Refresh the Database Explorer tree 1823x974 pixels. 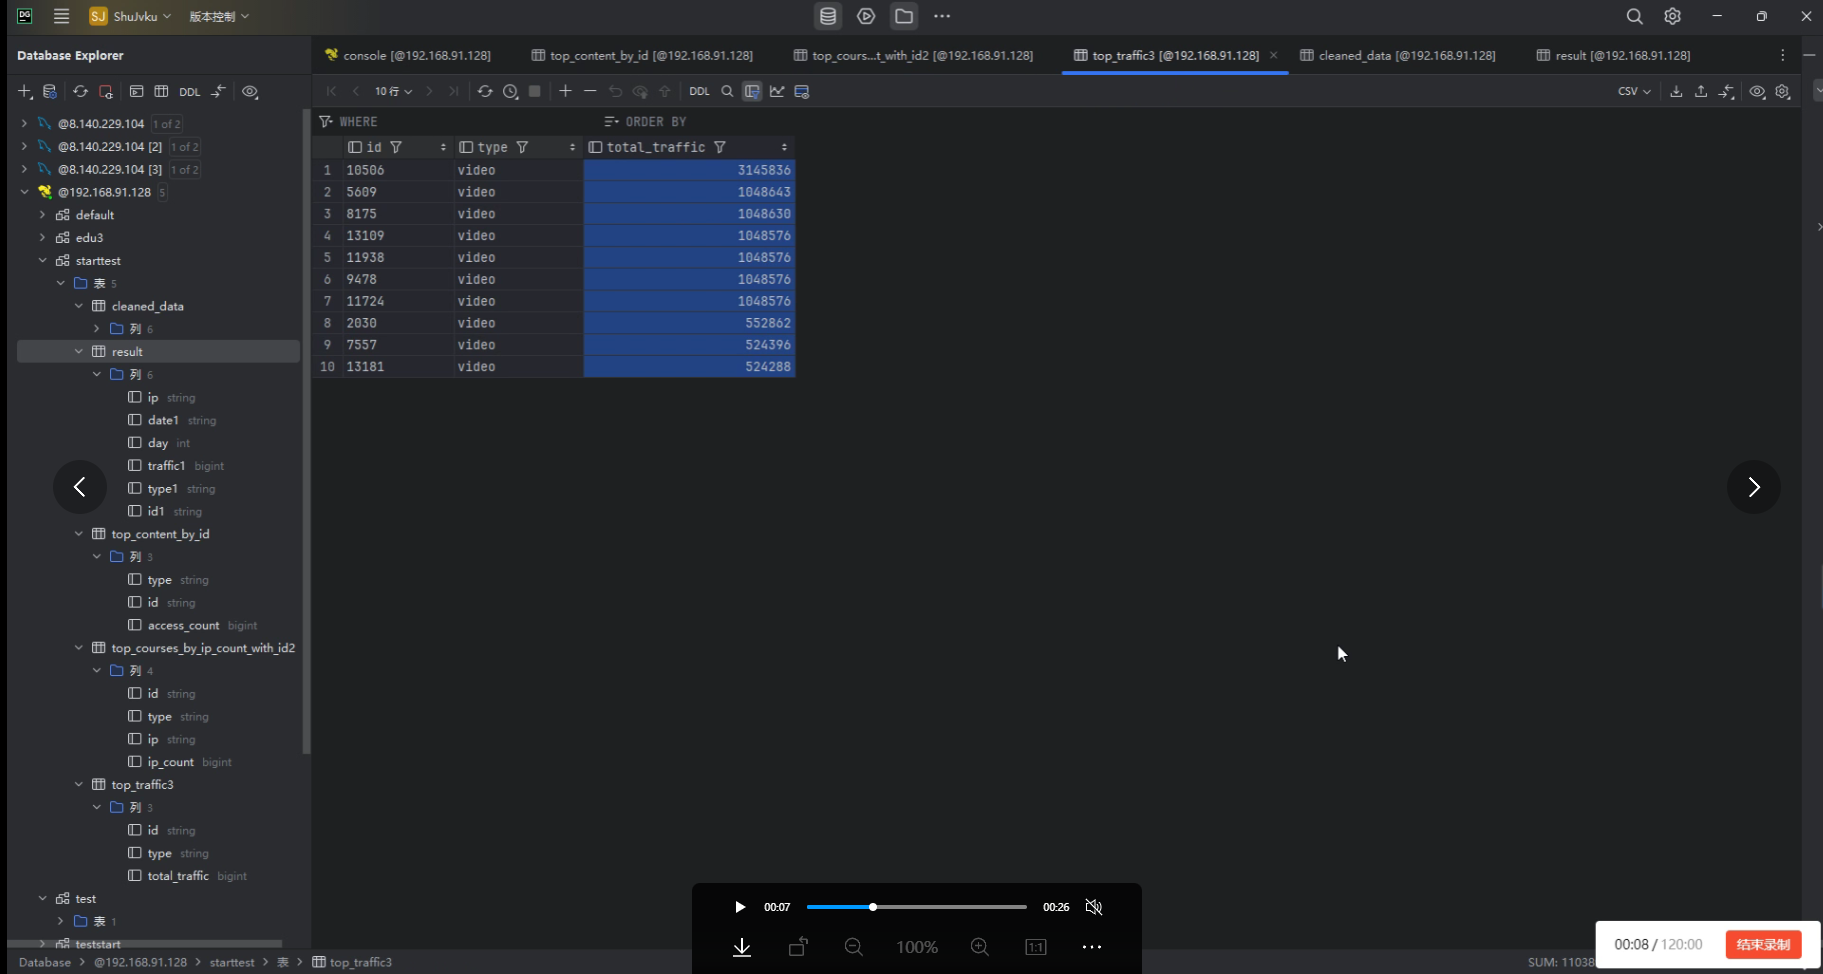[x=80, y=91]
